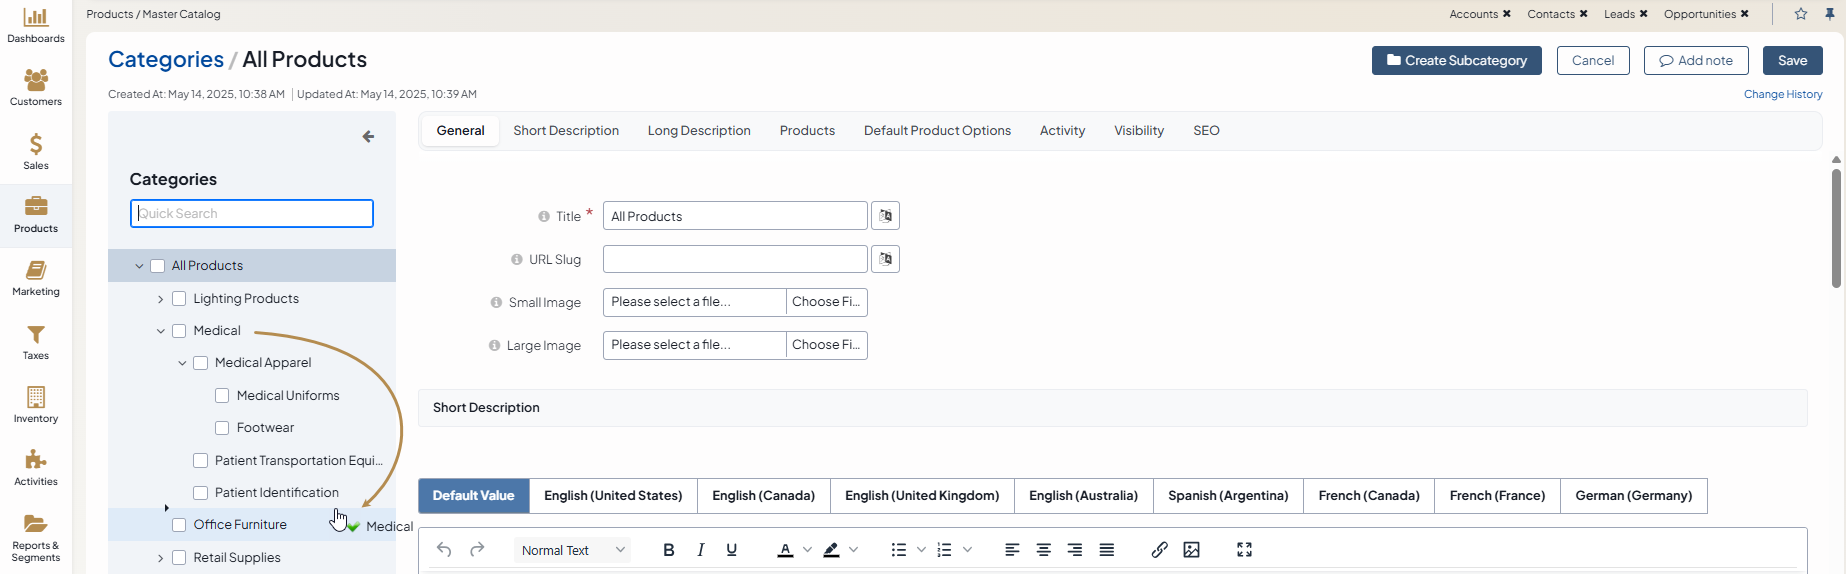Toggle fullscreen editor mode icon
1846x574 pixels.
1244,550
